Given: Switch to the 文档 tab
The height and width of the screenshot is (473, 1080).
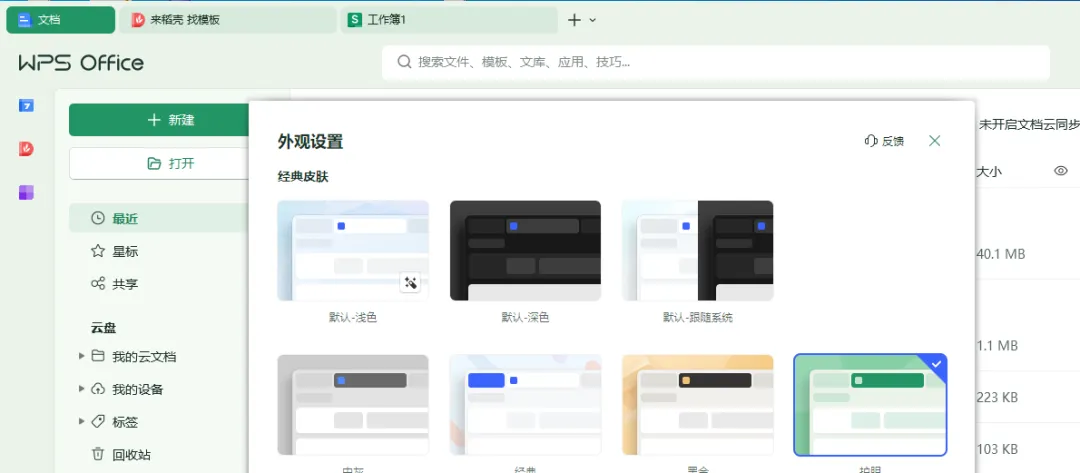Looking at the screenshot, I should [x=61, y=20].
